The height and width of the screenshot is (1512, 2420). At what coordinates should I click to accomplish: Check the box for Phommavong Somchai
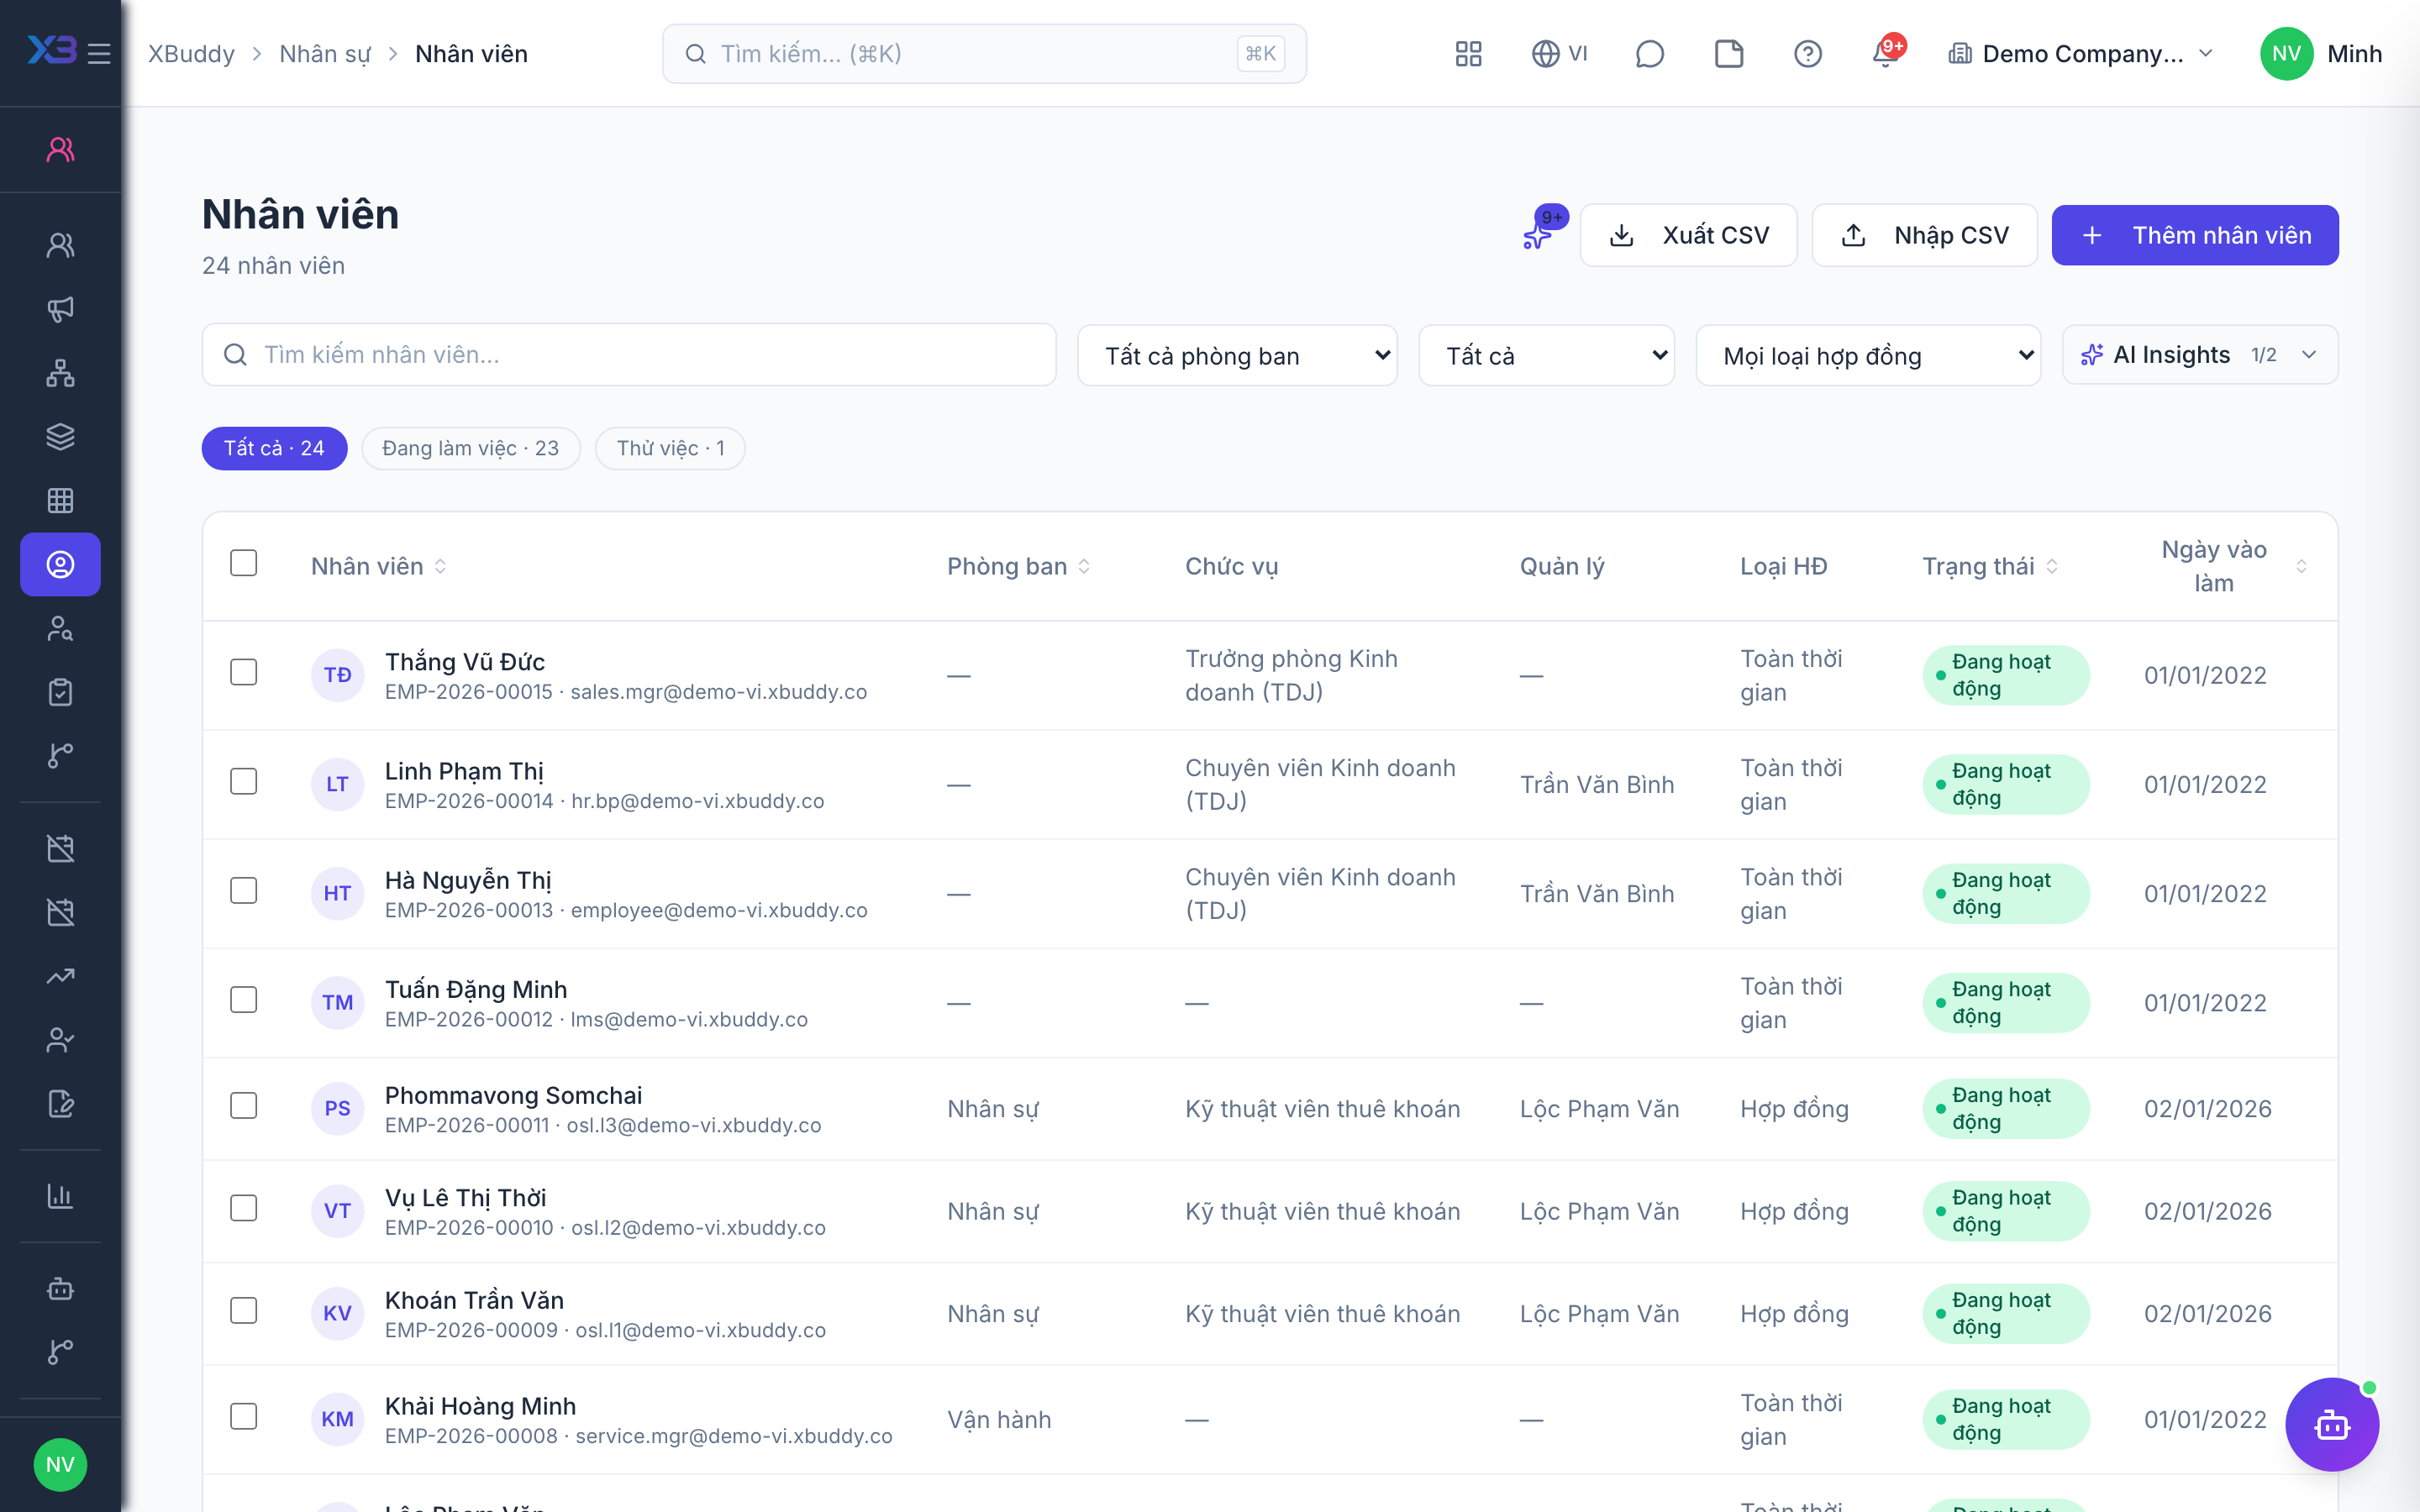tap(244, 1105)
